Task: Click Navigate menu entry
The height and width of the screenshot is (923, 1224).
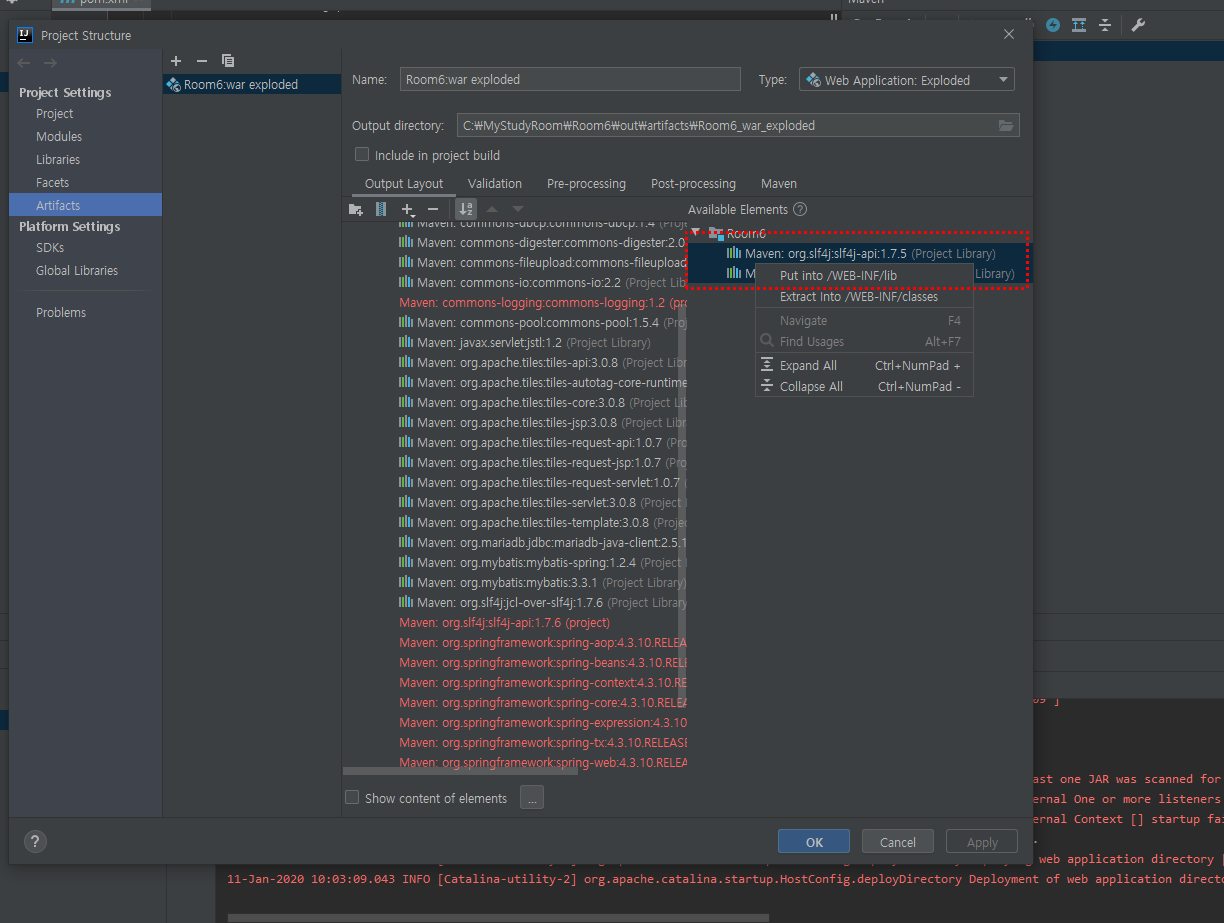Action: click(x=864, y=321)
